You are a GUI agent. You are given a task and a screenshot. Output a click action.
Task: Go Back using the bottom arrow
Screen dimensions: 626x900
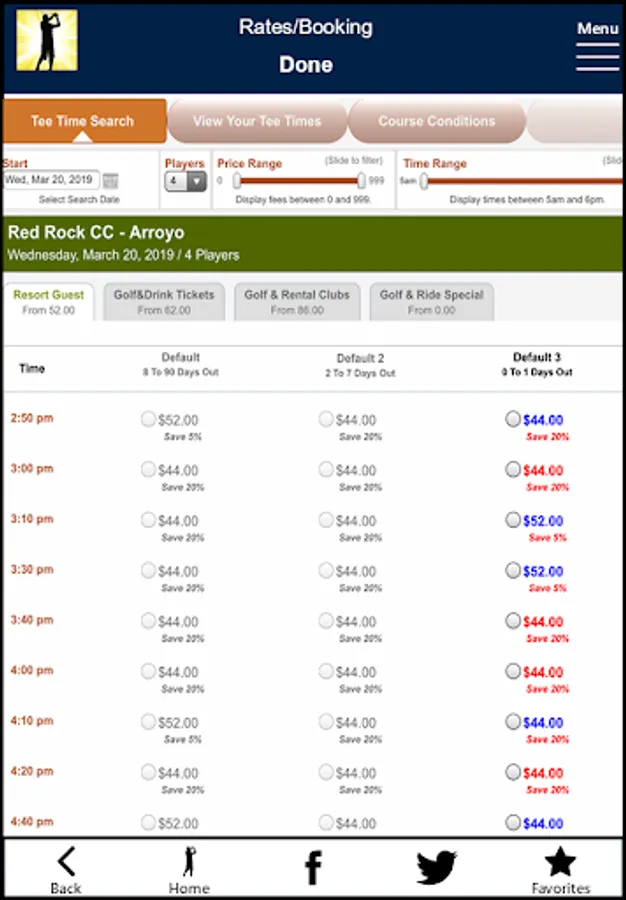[66, 870]
